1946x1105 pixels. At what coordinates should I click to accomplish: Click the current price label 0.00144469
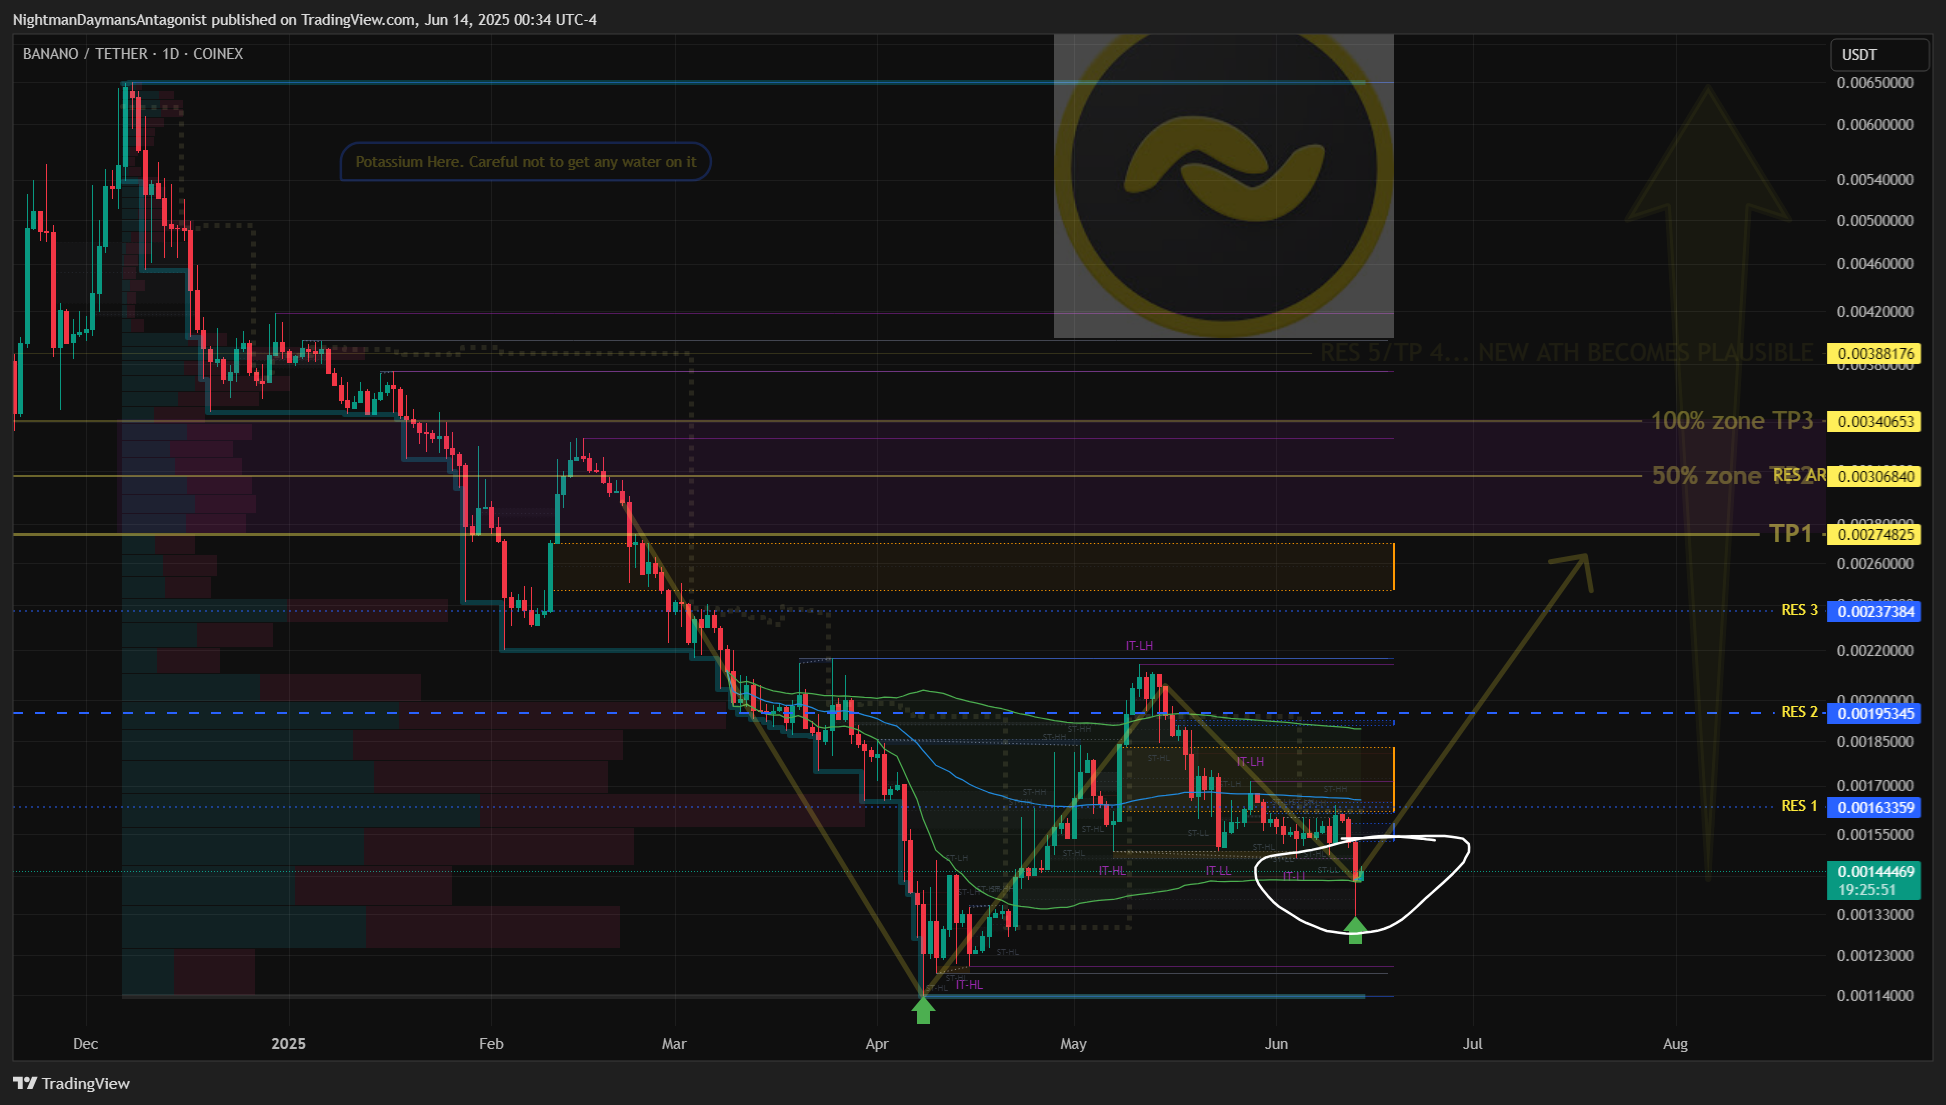1876,872
